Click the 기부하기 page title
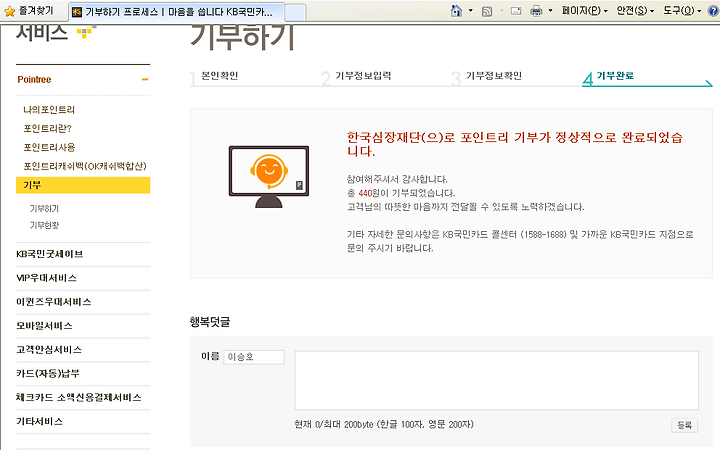This screenshot has width=720, height=450. [x=242, y=37]
